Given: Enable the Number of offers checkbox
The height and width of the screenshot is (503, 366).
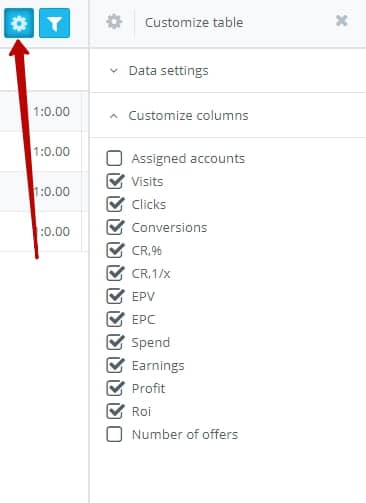Looking at the screenshot, I should point(114,434).
